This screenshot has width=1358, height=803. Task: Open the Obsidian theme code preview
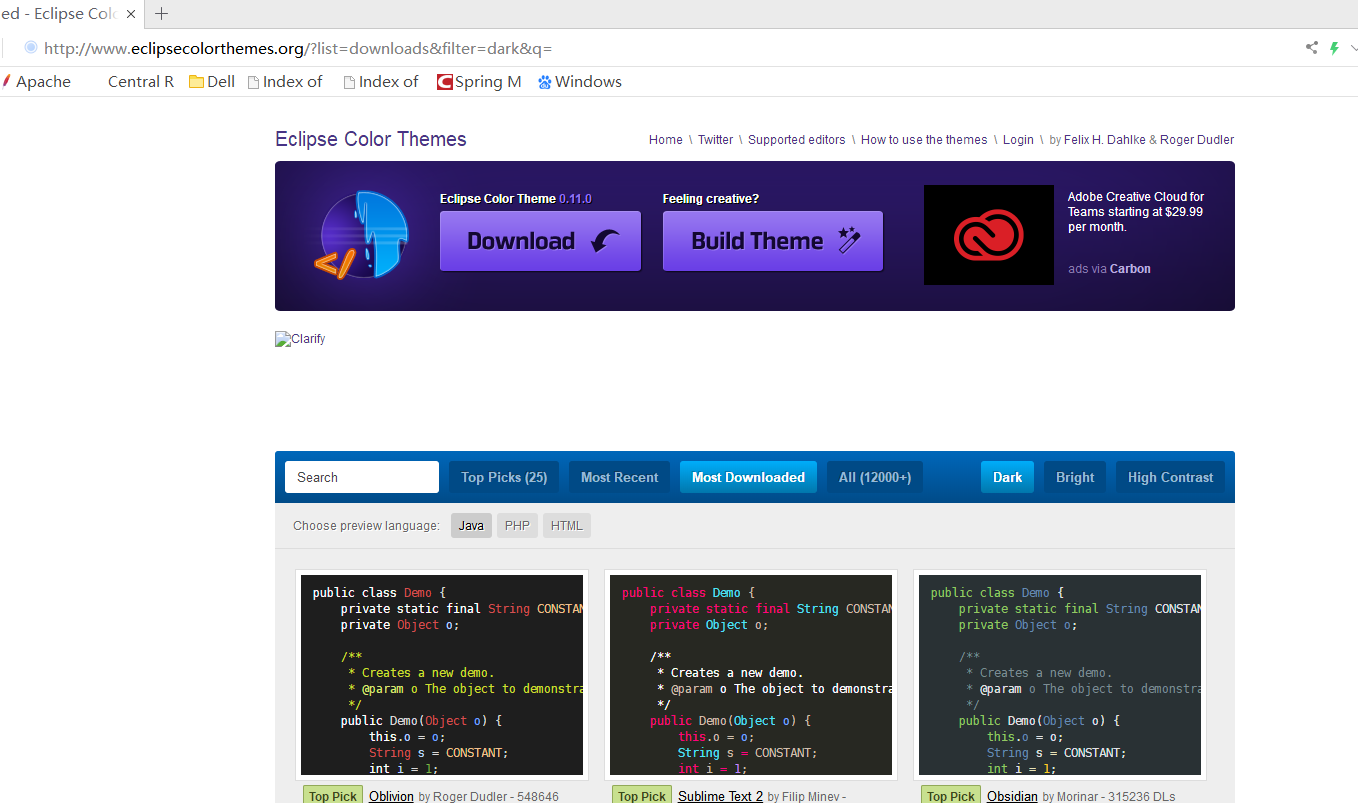(x=1060, y=675)
